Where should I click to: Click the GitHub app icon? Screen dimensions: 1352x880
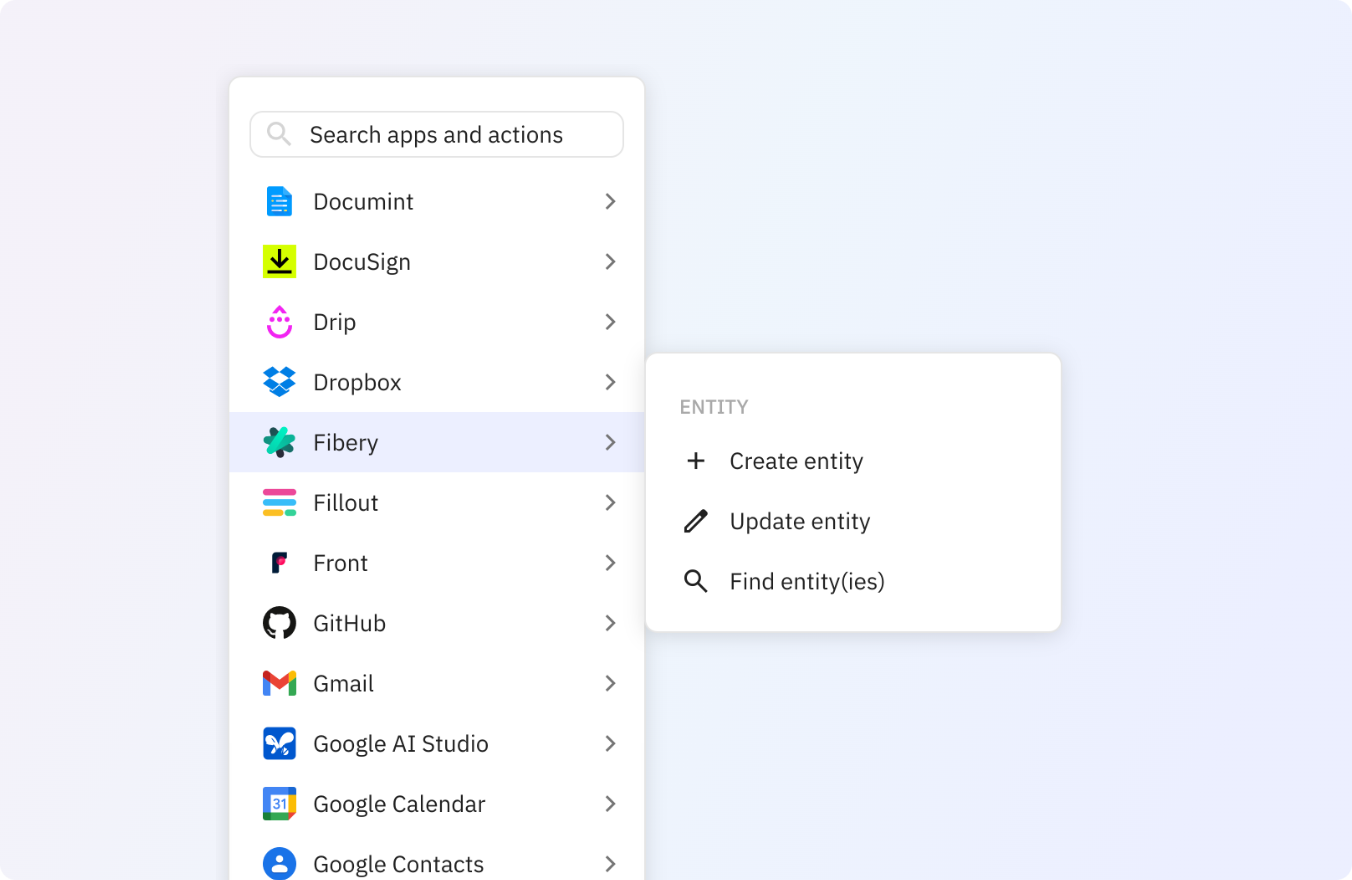point(279,623)
